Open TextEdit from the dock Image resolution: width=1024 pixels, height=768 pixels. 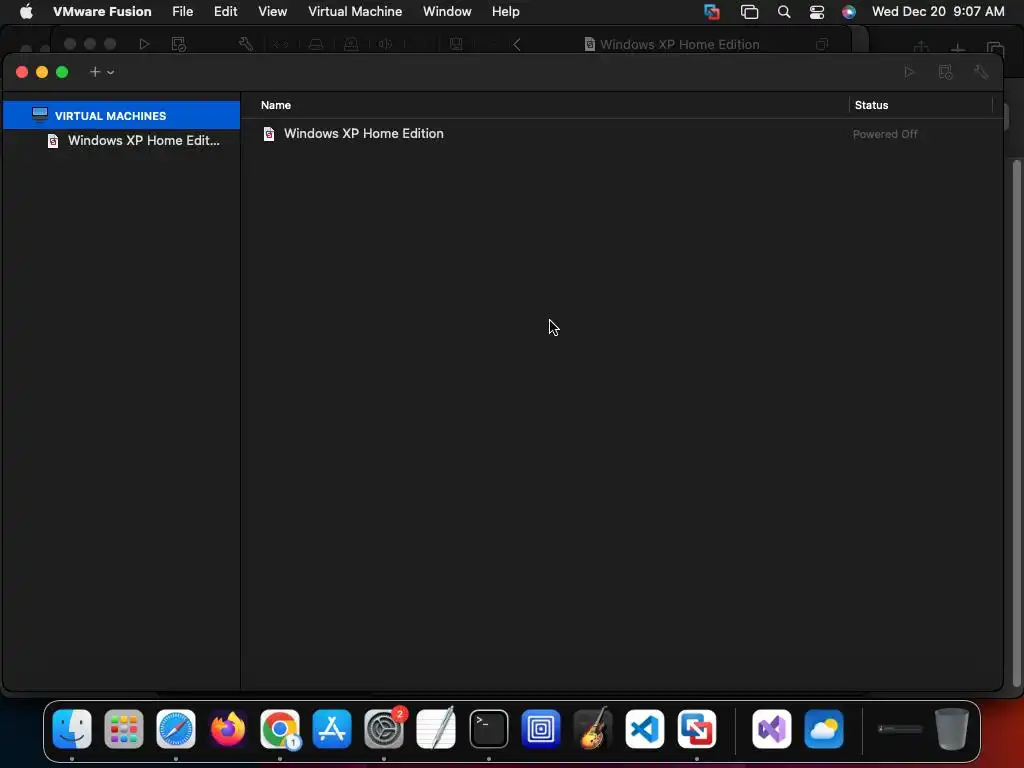[436, 729]
